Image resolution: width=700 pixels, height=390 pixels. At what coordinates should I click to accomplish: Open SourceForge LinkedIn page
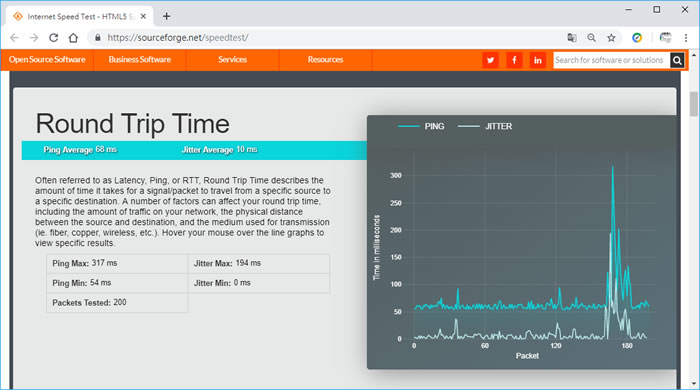click(x=538, y=60)
